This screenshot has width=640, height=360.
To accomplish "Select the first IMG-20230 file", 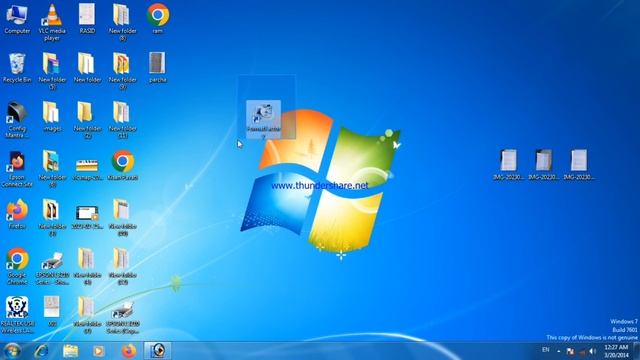I will 509,164.
